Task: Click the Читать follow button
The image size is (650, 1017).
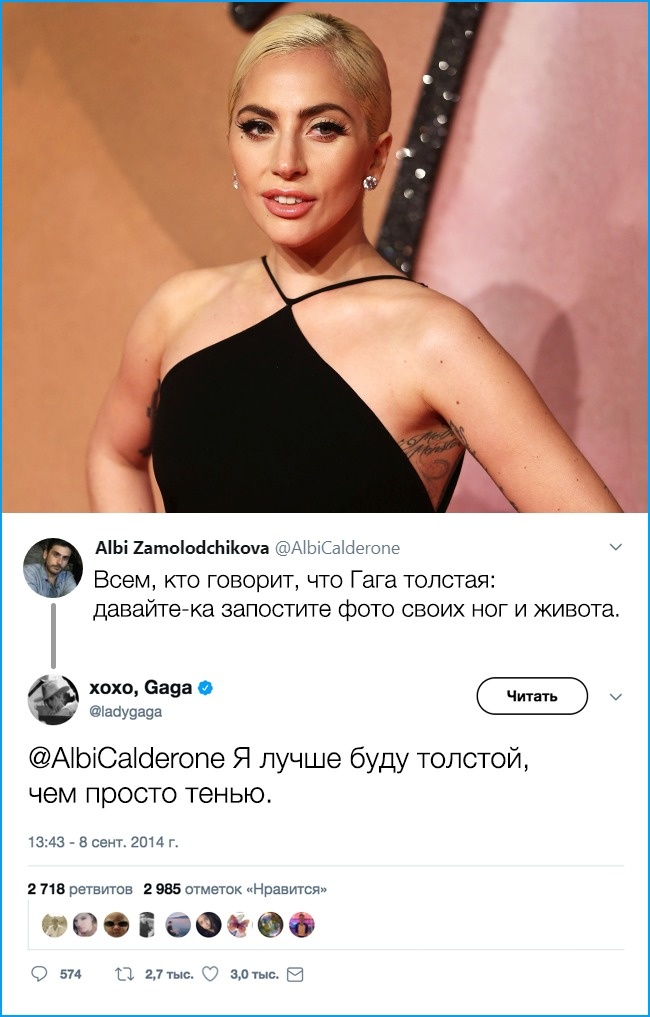Action: (x=532, y=696)
